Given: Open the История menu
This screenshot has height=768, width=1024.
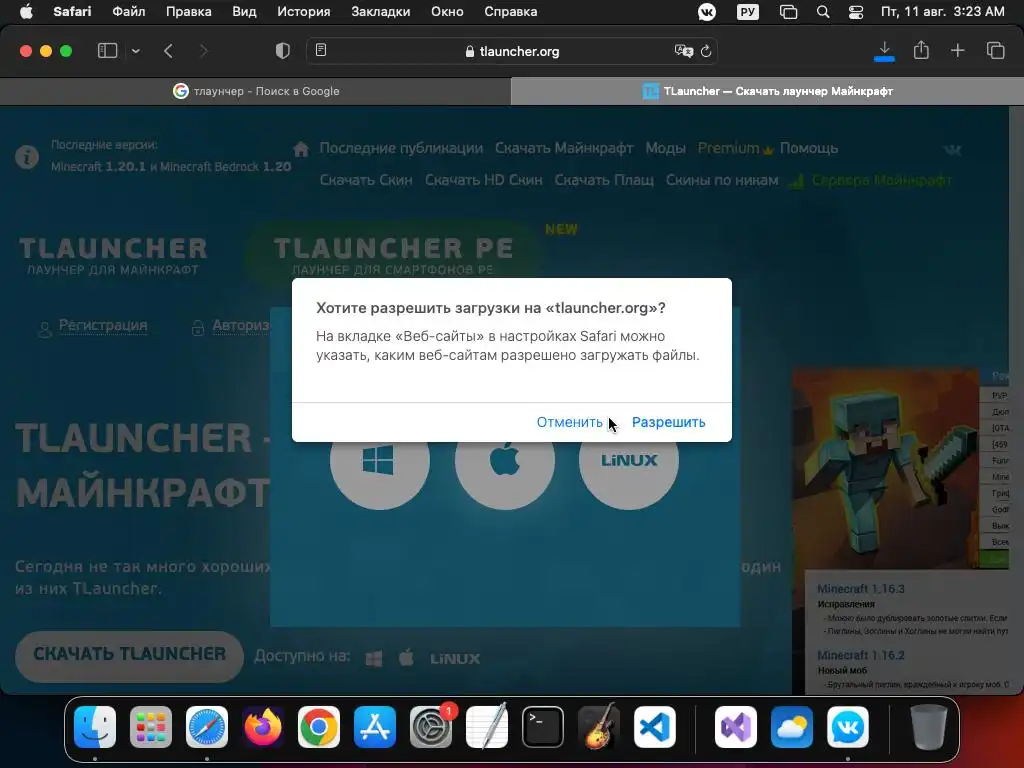Looking at the screenshot, I should pos(304,12).
